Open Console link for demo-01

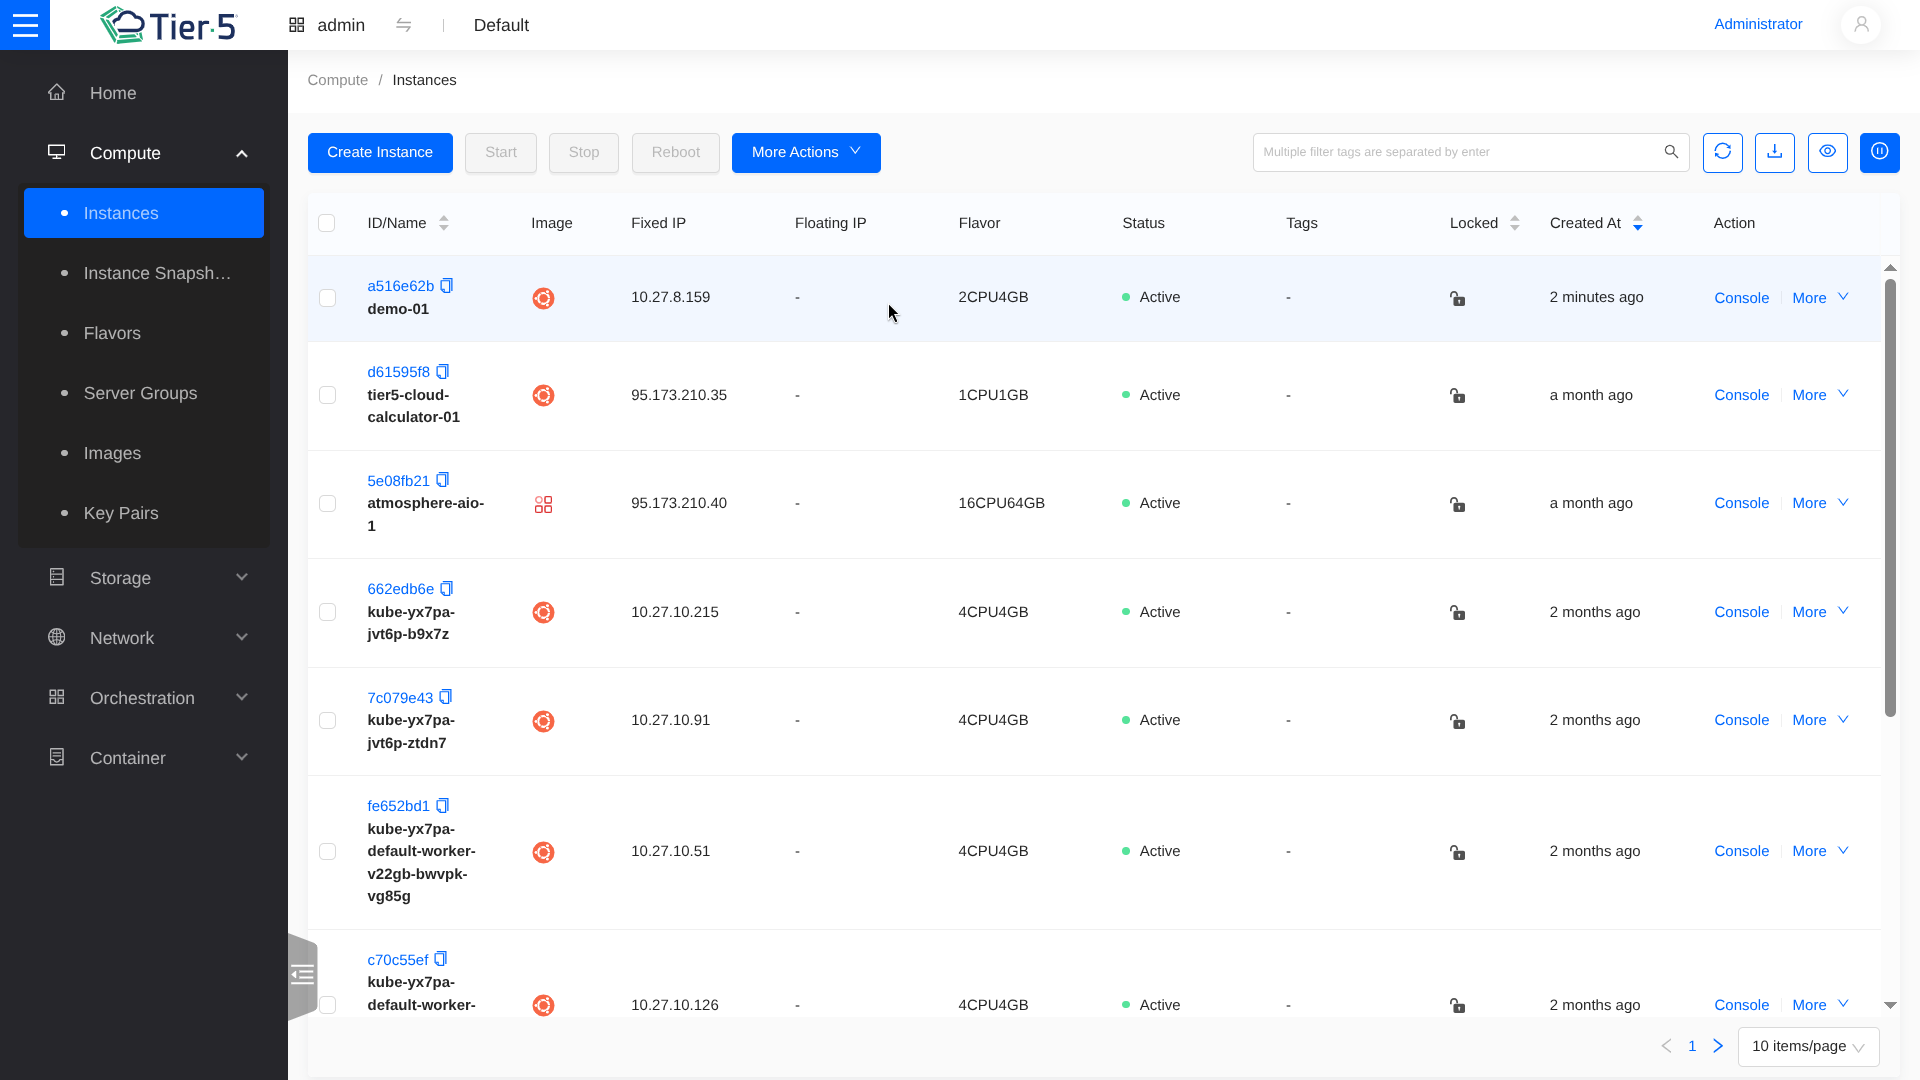point(1741,298)
